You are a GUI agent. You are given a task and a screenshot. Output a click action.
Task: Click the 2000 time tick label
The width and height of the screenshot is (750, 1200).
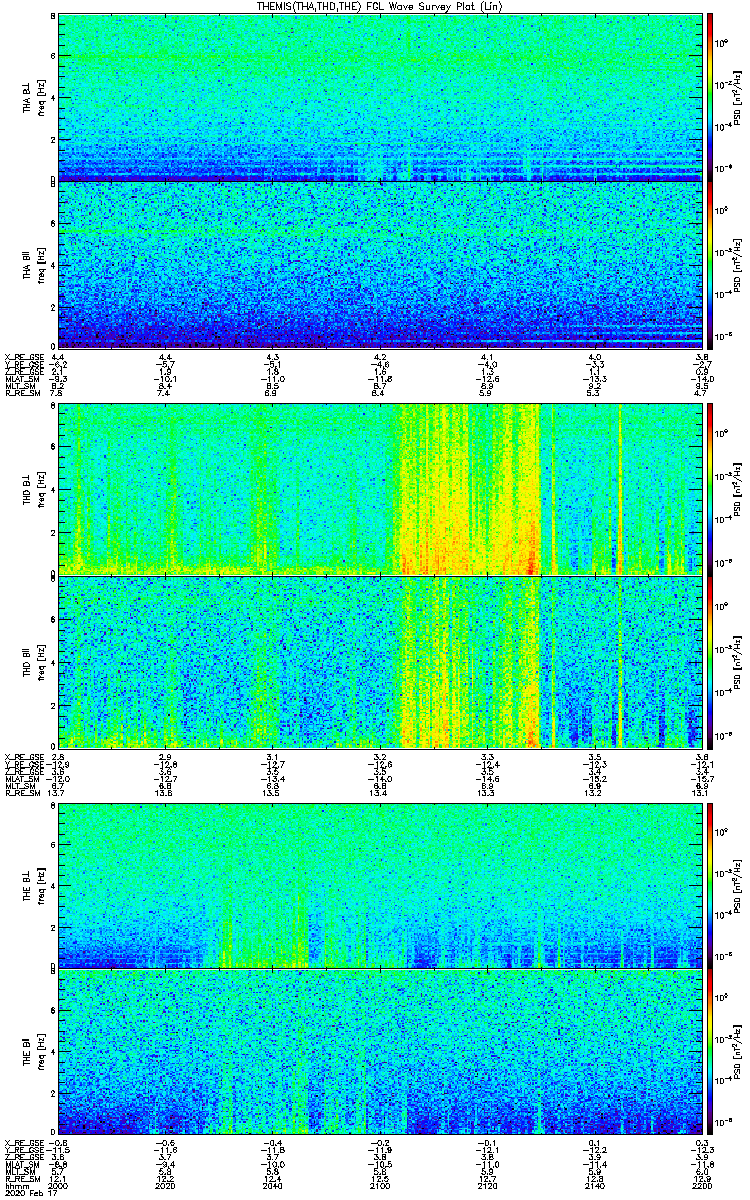tap(58, 1187)
